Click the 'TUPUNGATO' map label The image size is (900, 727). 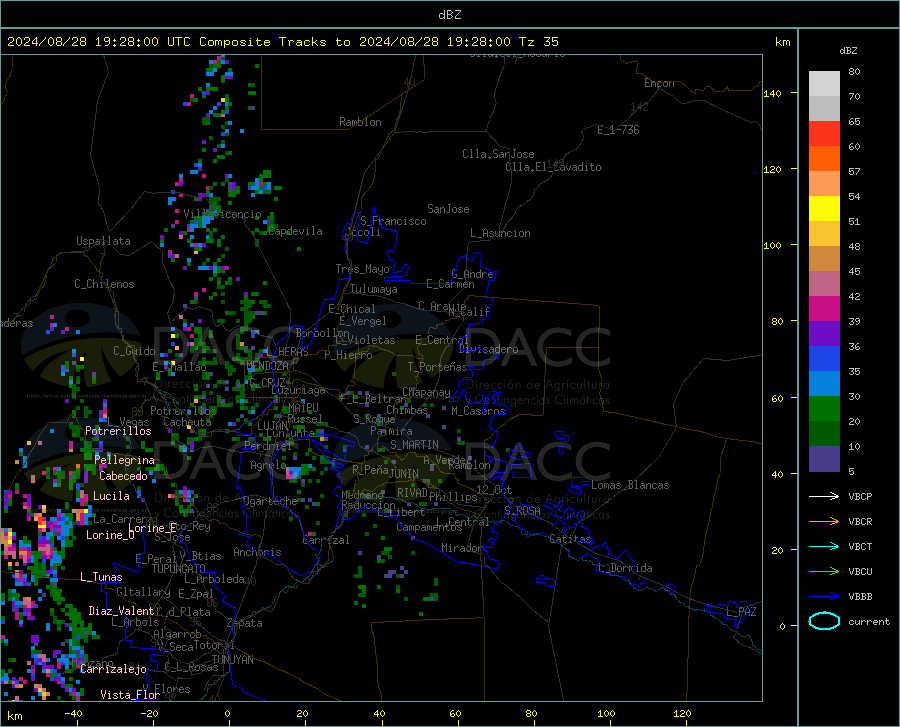(179, 569)
